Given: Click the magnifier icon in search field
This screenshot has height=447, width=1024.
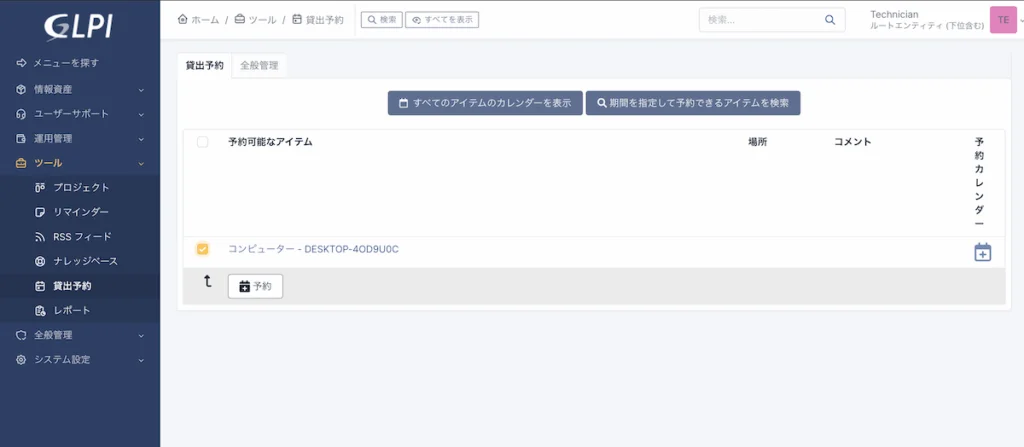Looking at the screenshot, I should click(830, 20).
